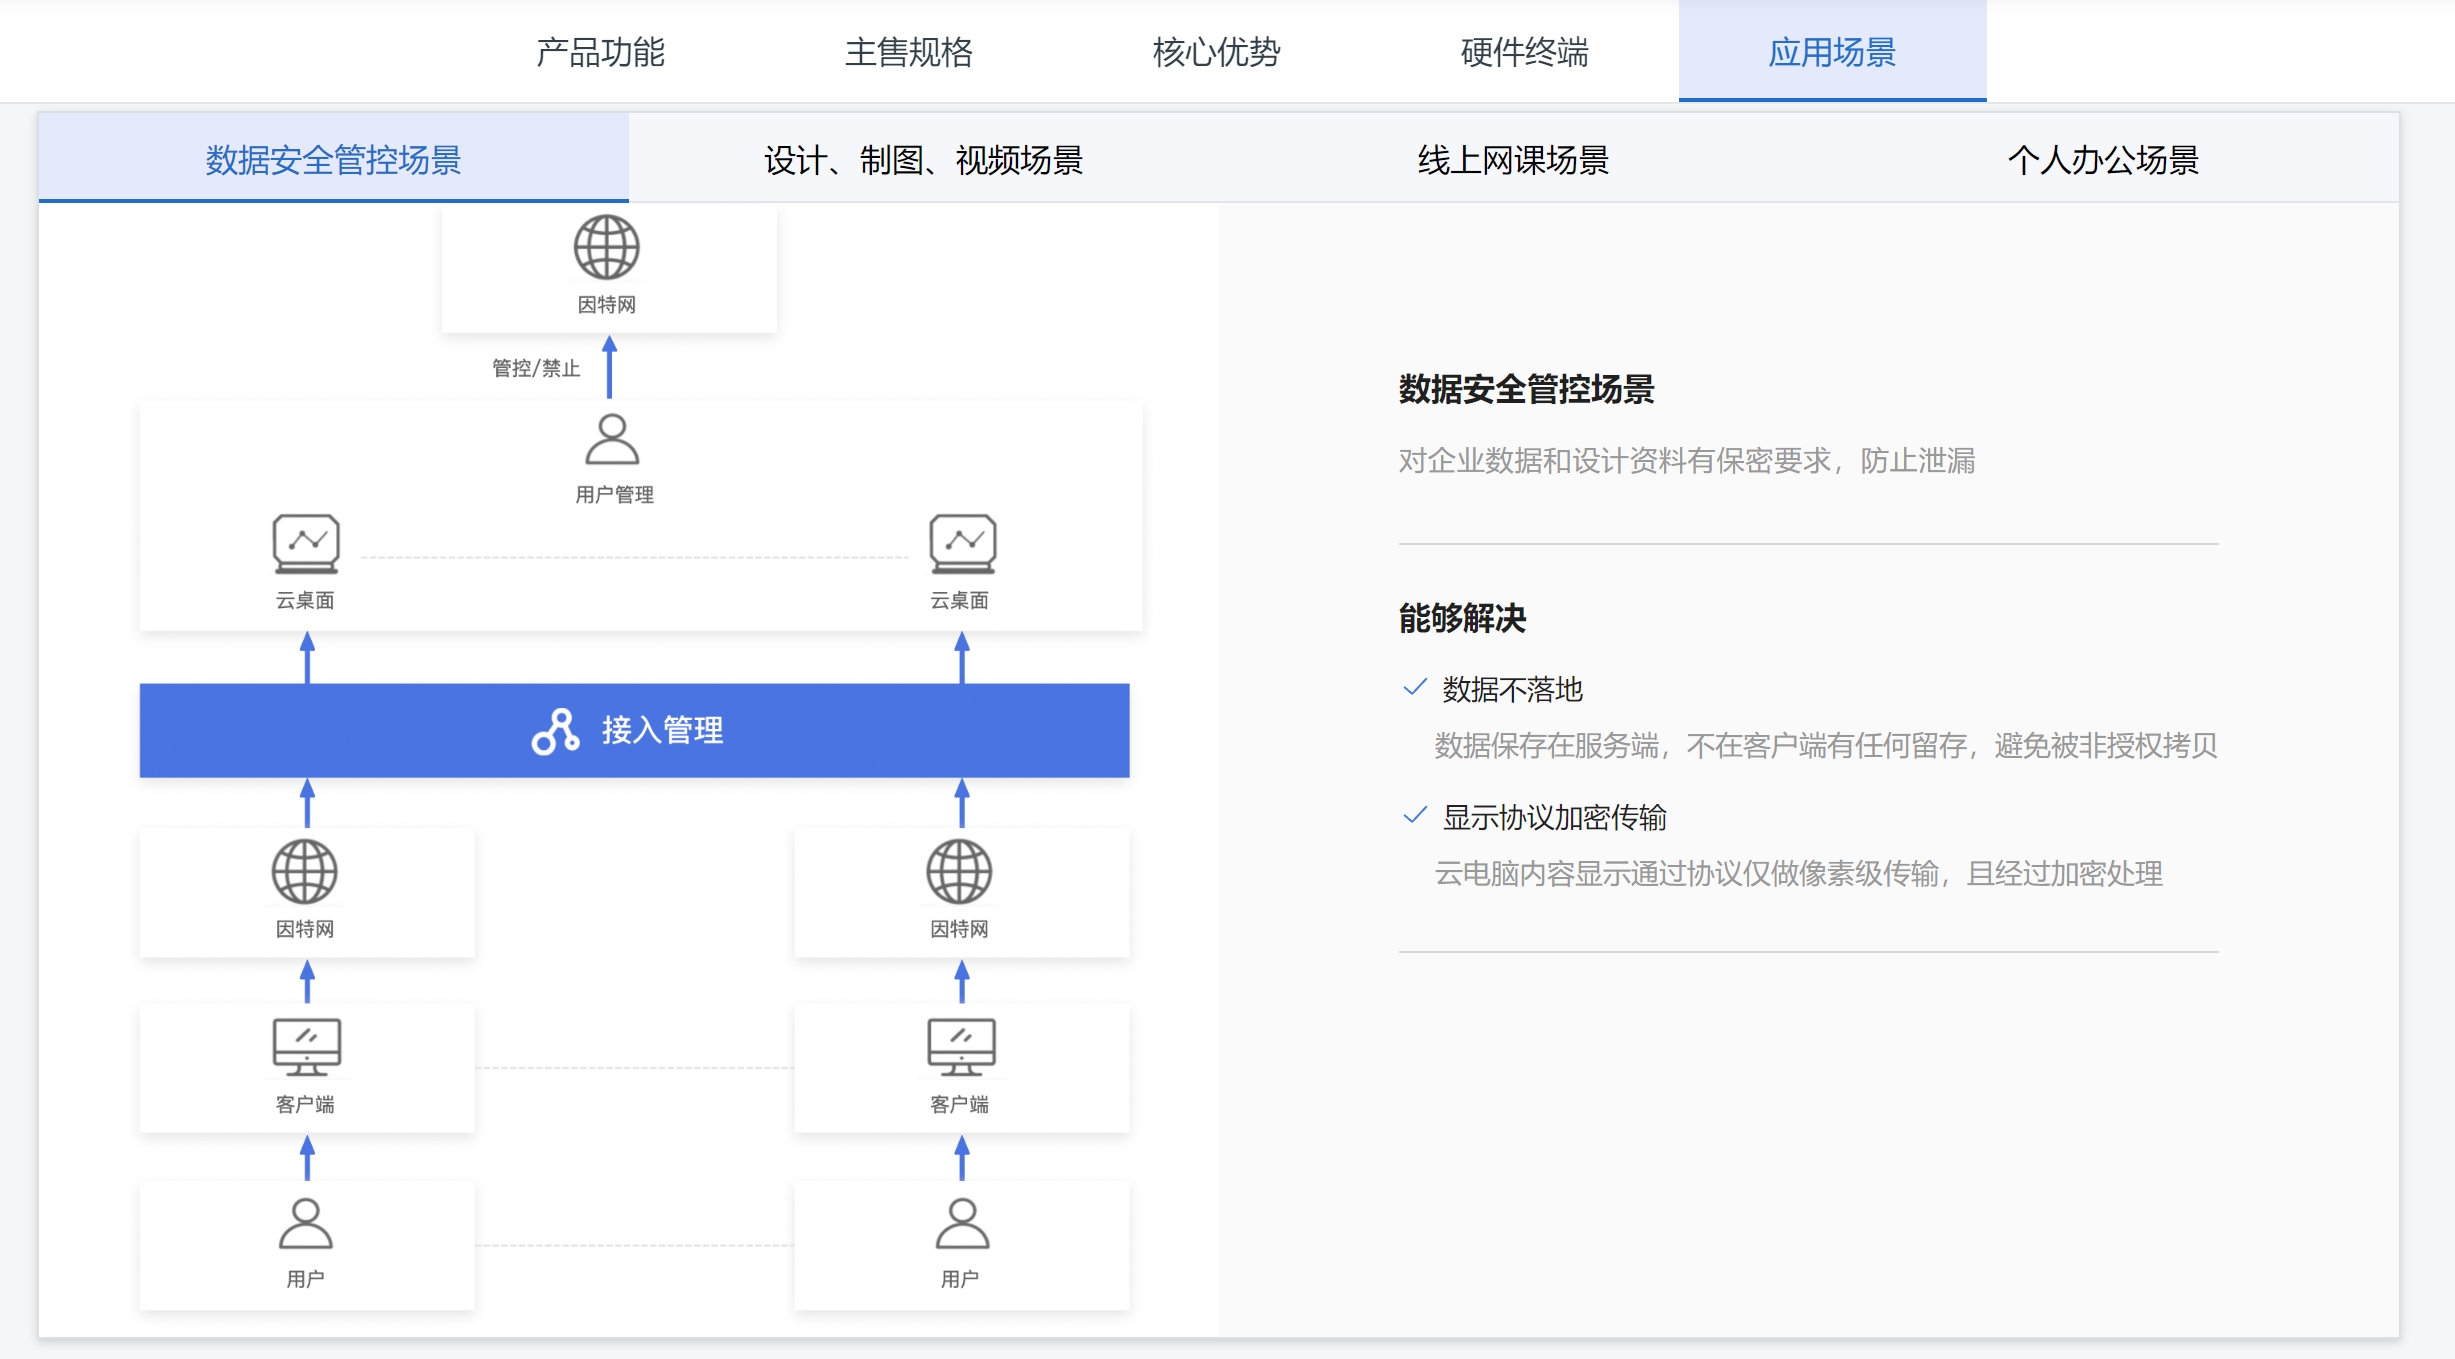Viewport: 2455px width, 1359px height.
Task: Click the top 因特网 globe icon
Action: [x=606, y=247]
